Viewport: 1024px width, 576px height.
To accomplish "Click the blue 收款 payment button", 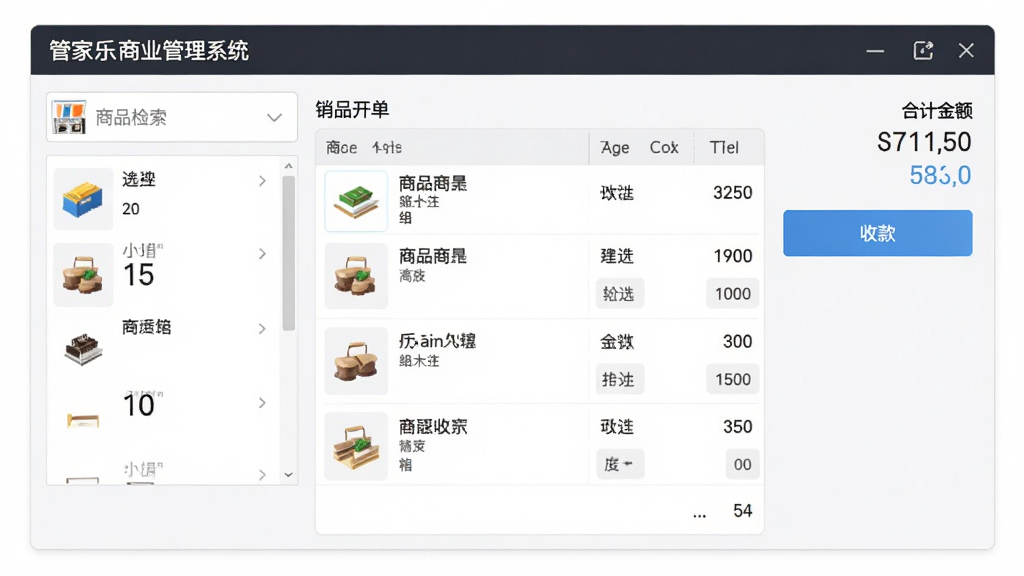I will point(877,233).
